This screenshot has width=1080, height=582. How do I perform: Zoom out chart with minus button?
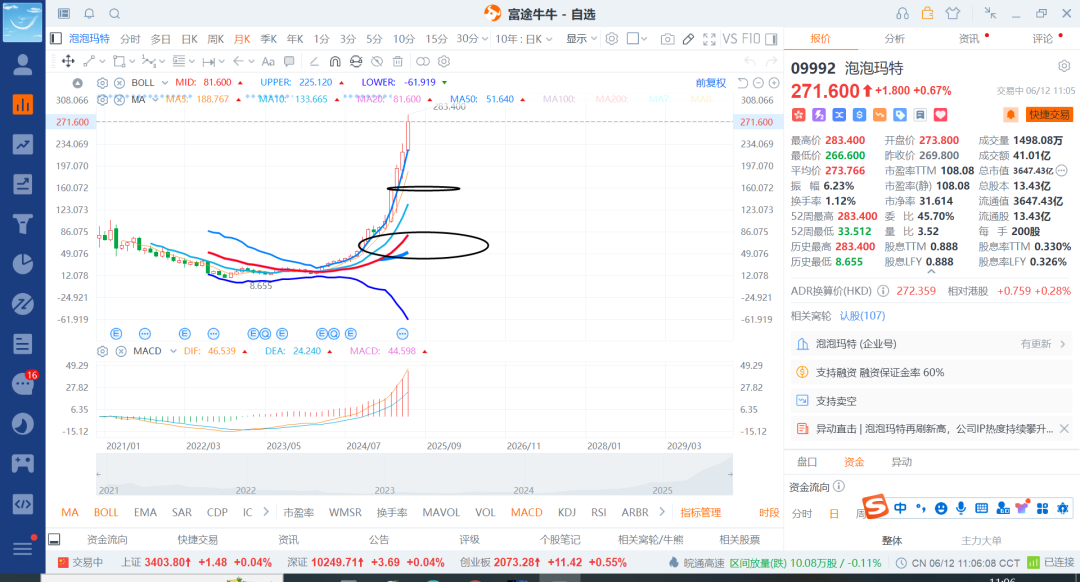point(758,83)
